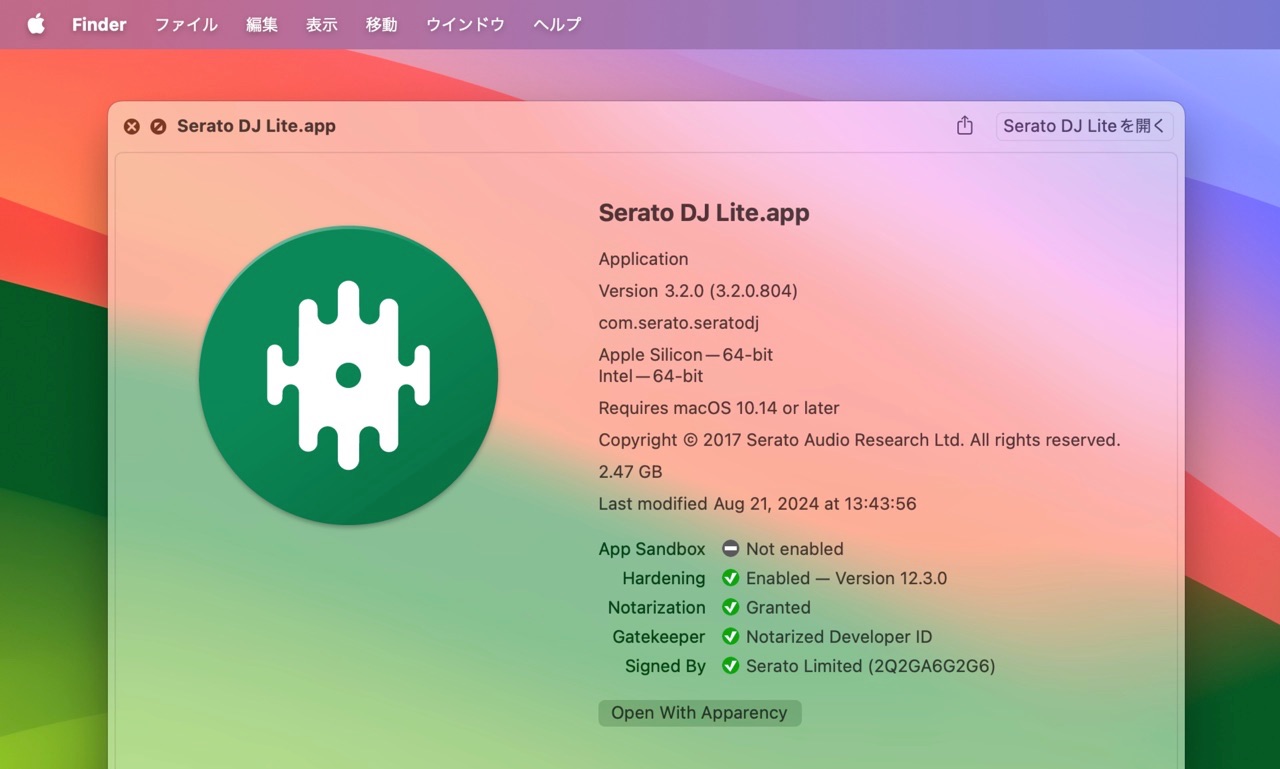The height and width of the screenshot is (769, 1280).
Task: Click the Not enabled status text
Action: click(795, 549)
